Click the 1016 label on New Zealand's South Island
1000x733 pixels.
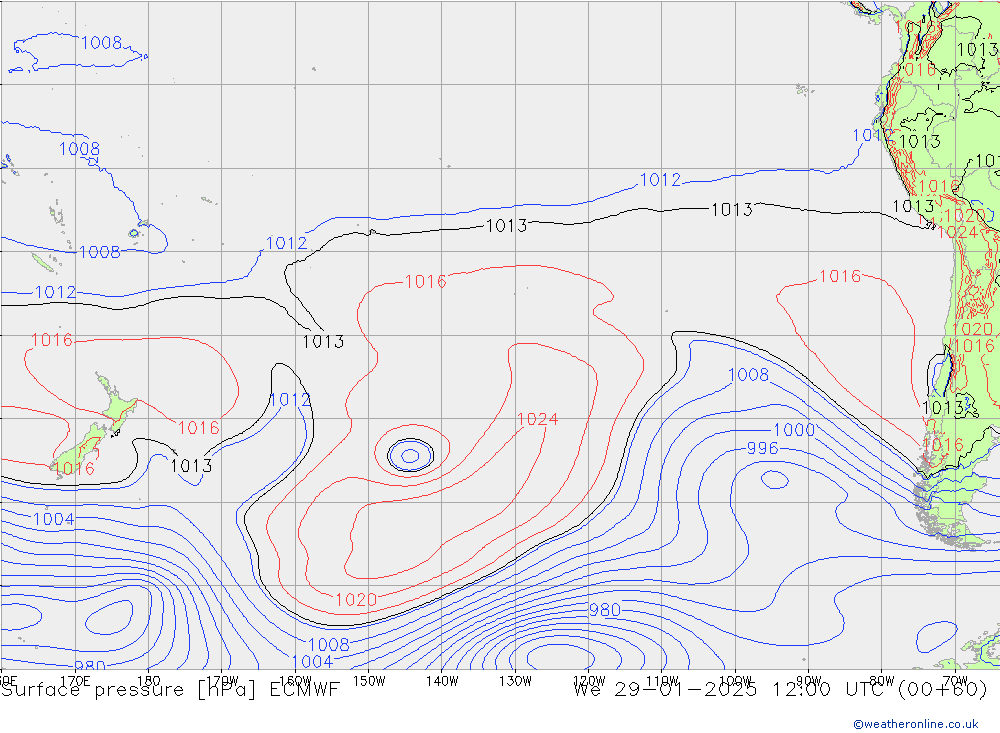[74, 469]
